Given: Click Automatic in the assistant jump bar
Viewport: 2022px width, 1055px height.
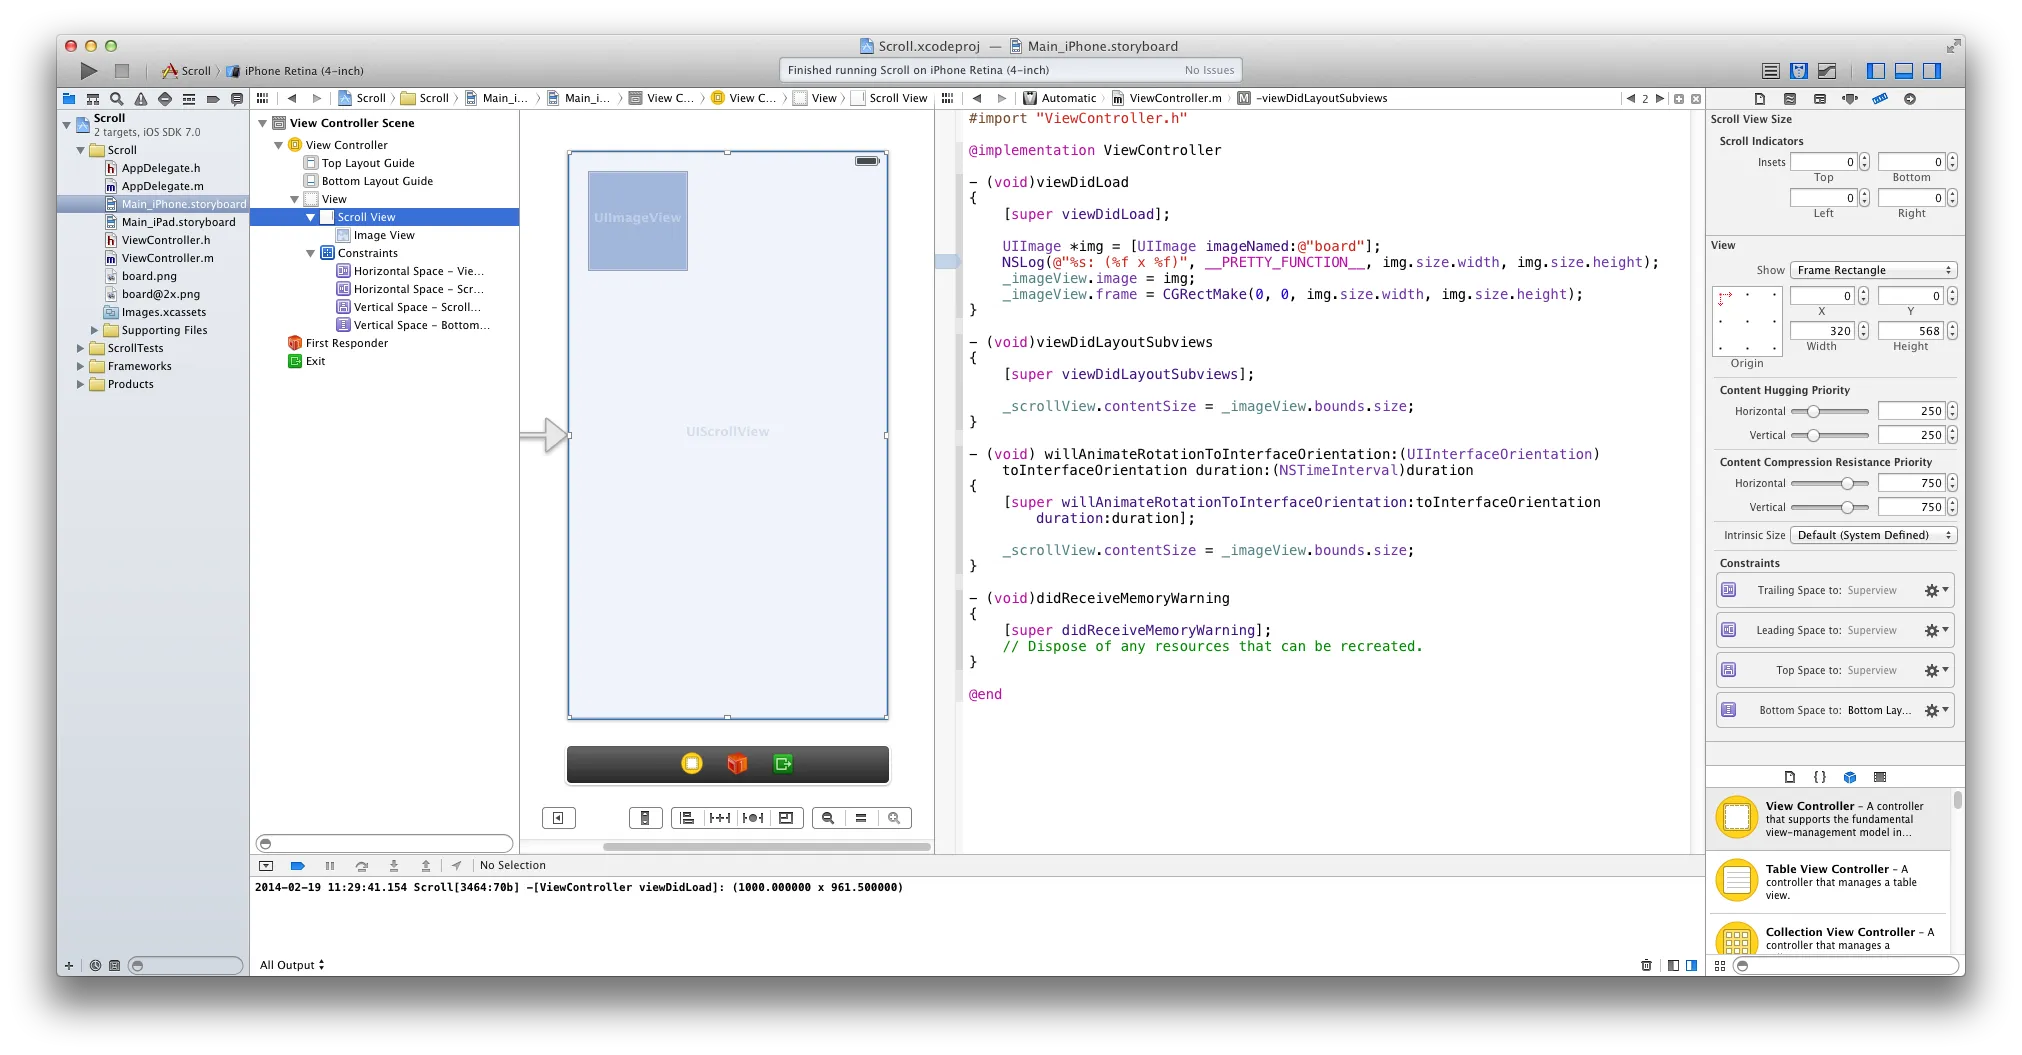Looking at the screenshot, I should pos(1068,99).
